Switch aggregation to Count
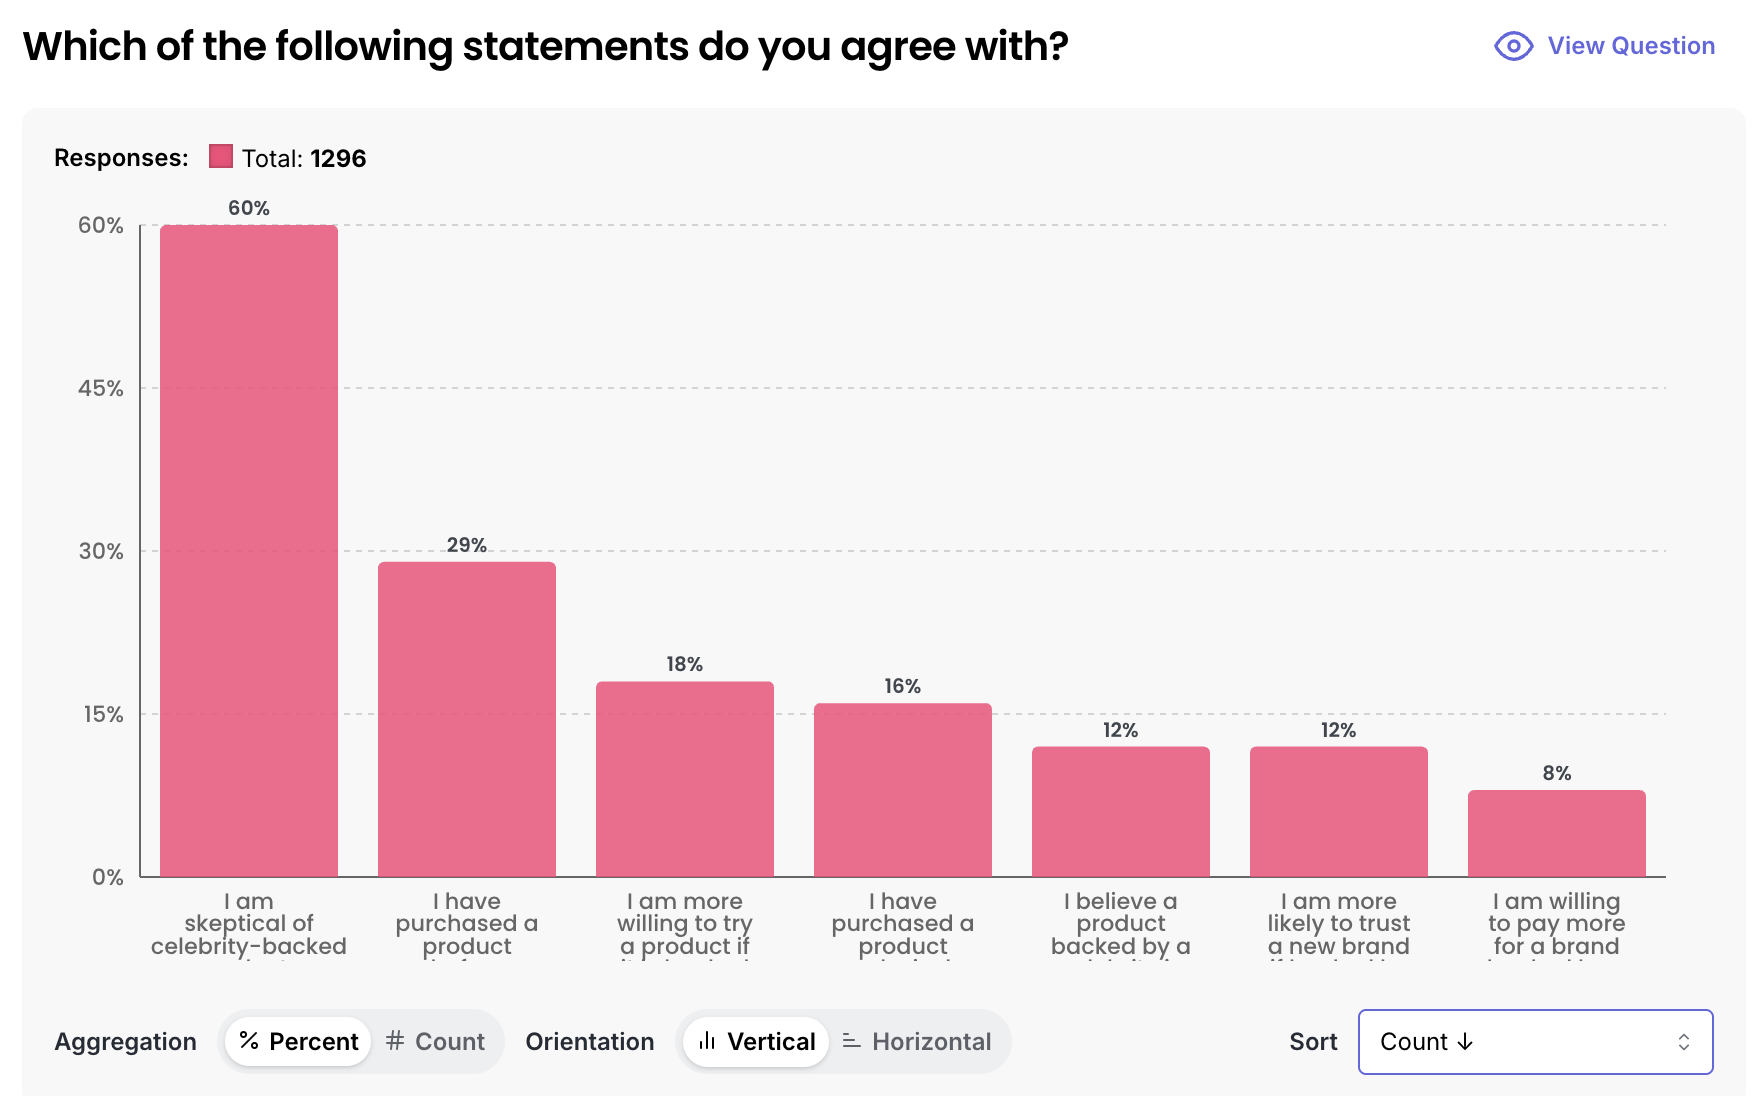Image resolution: width=1760 pixels, height=1096 pixels. (436, 1041)
